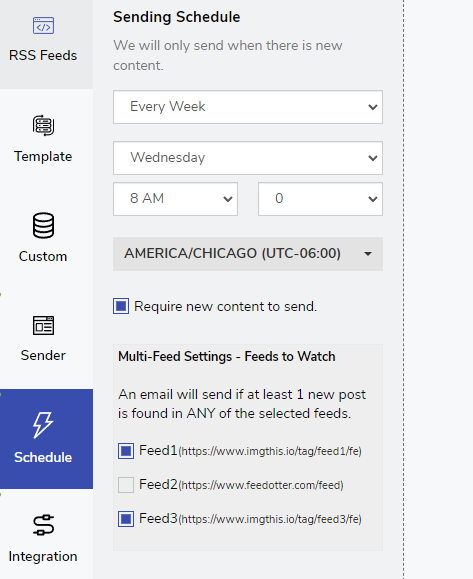Screen dimensions: 473x579
Task: Open the Sender newspaper icon
Action: tap(43, 325)
